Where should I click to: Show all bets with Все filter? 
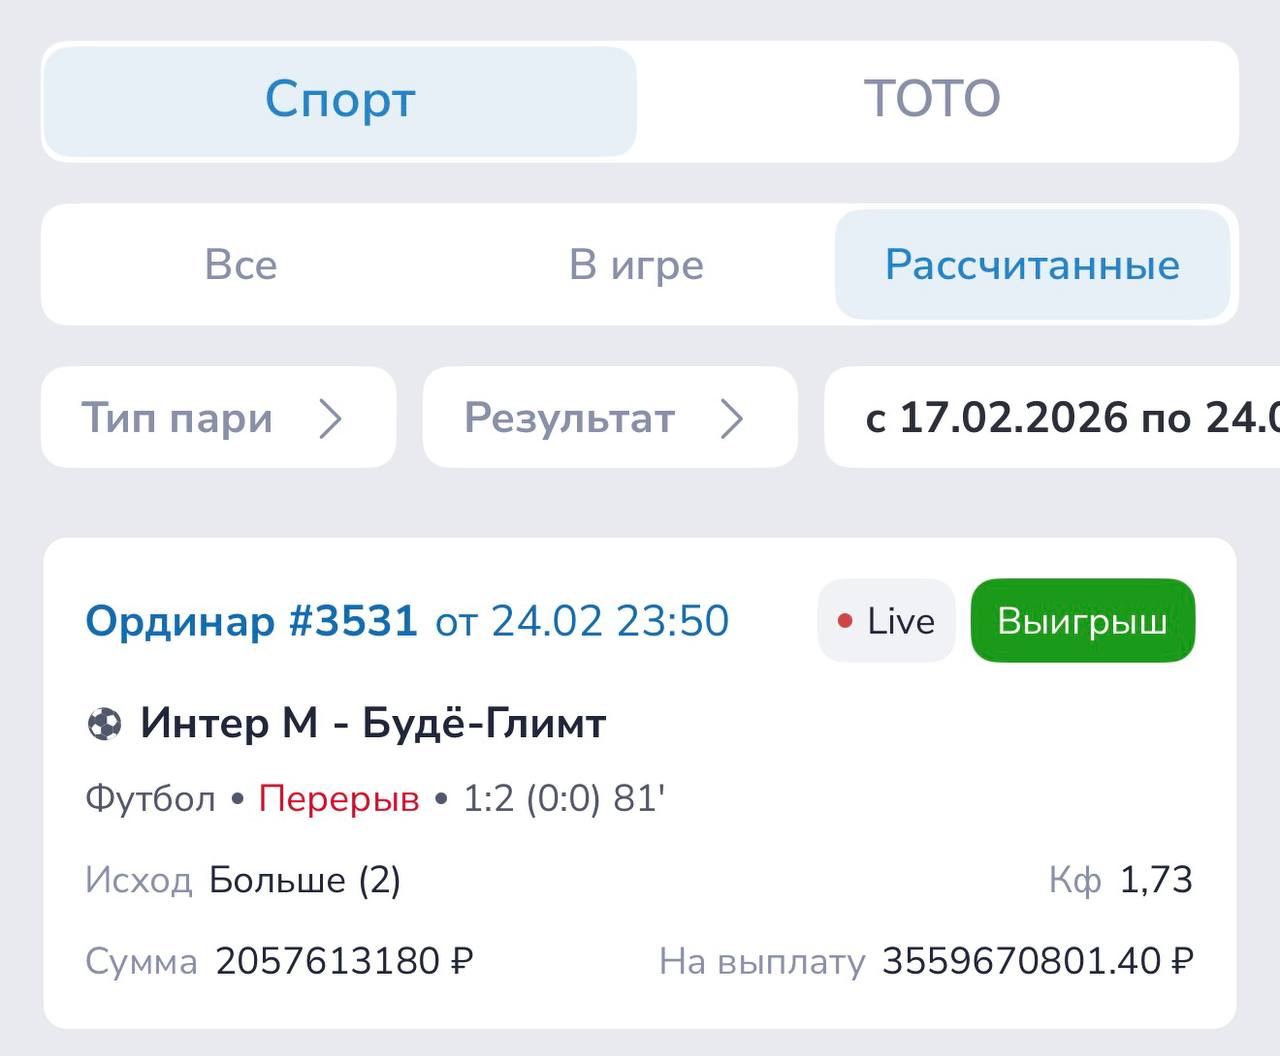click(x=241, y=265)
